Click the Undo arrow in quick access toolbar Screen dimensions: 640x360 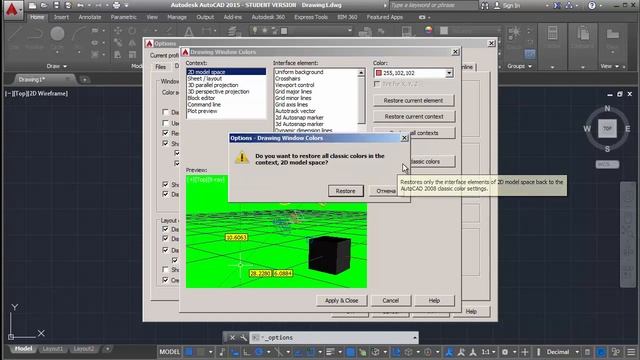click(x=80, y=6)
